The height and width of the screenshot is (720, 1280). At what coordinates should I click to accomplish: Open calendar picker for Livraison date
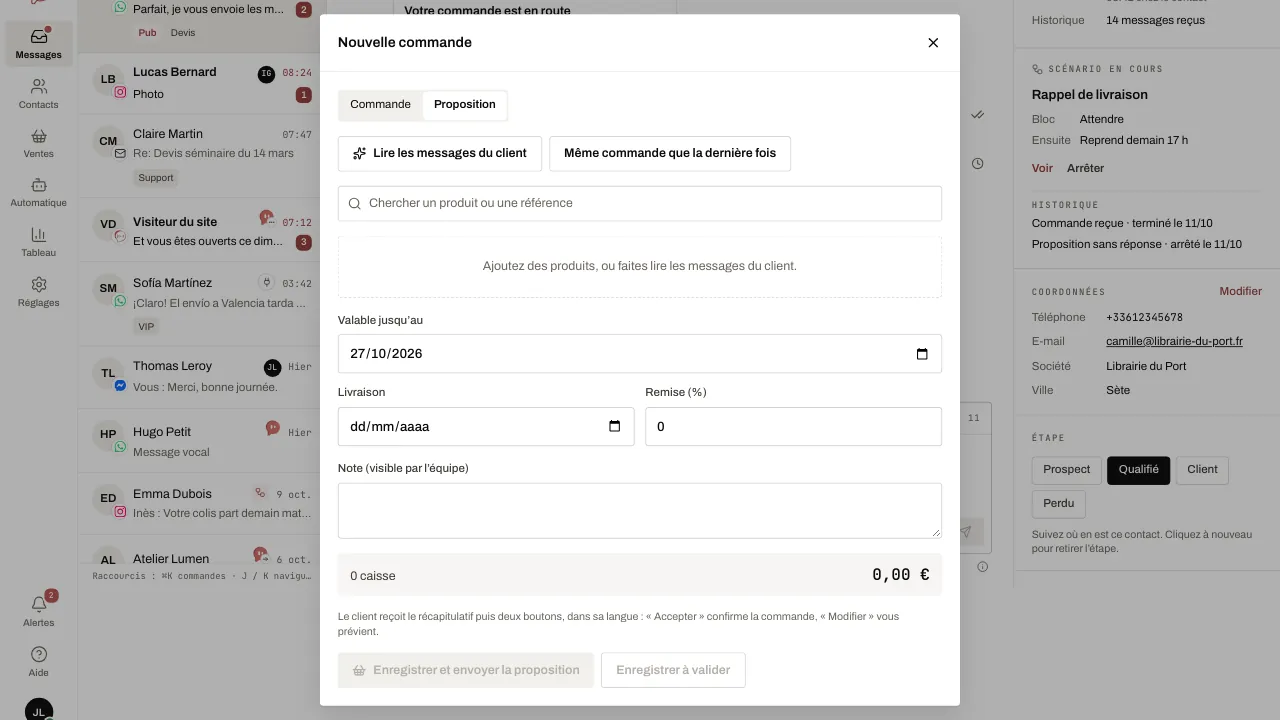click(x=614, y=427)
